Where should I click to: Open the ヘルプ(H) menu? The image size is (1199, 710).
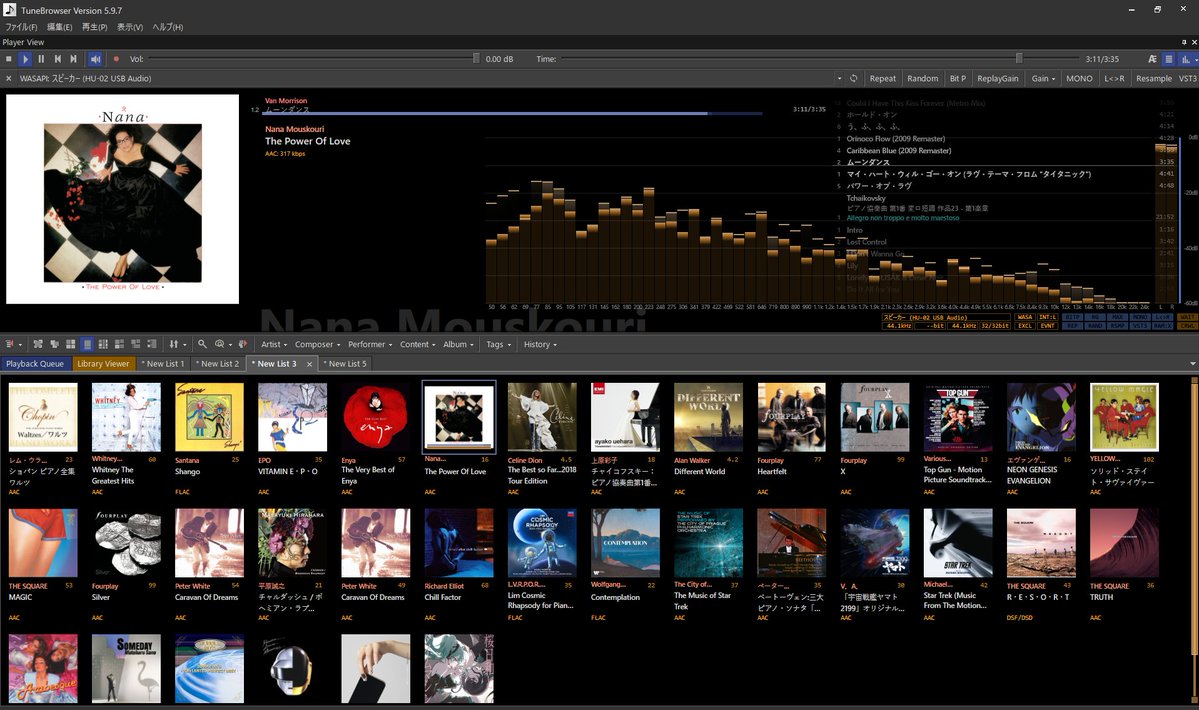point(167,28)
